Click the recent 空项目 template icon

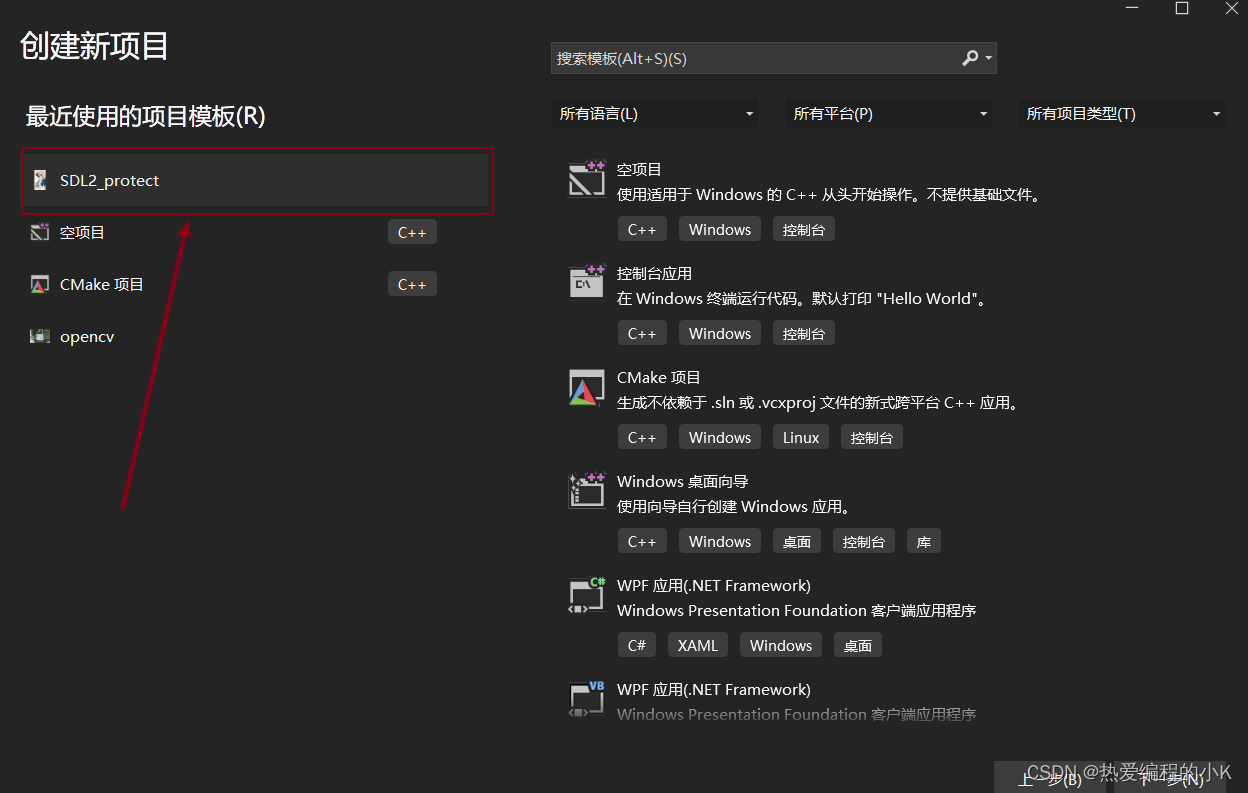pos(40,232)
